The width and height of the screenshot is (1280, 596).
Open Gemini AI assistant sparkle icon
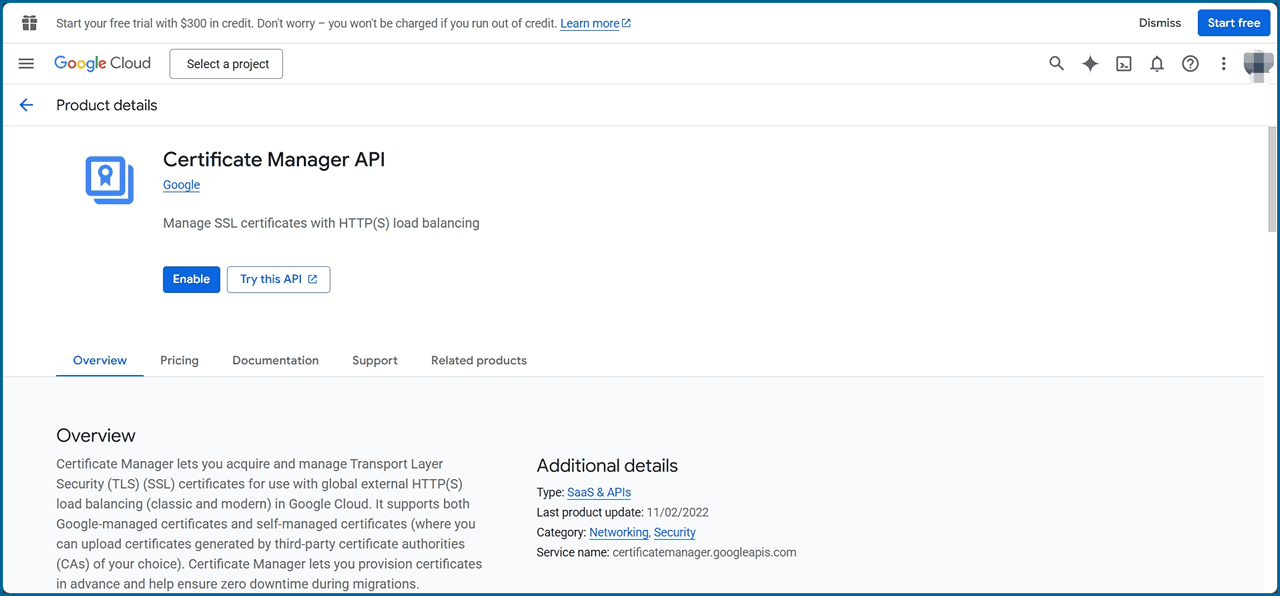(1090, 64)
